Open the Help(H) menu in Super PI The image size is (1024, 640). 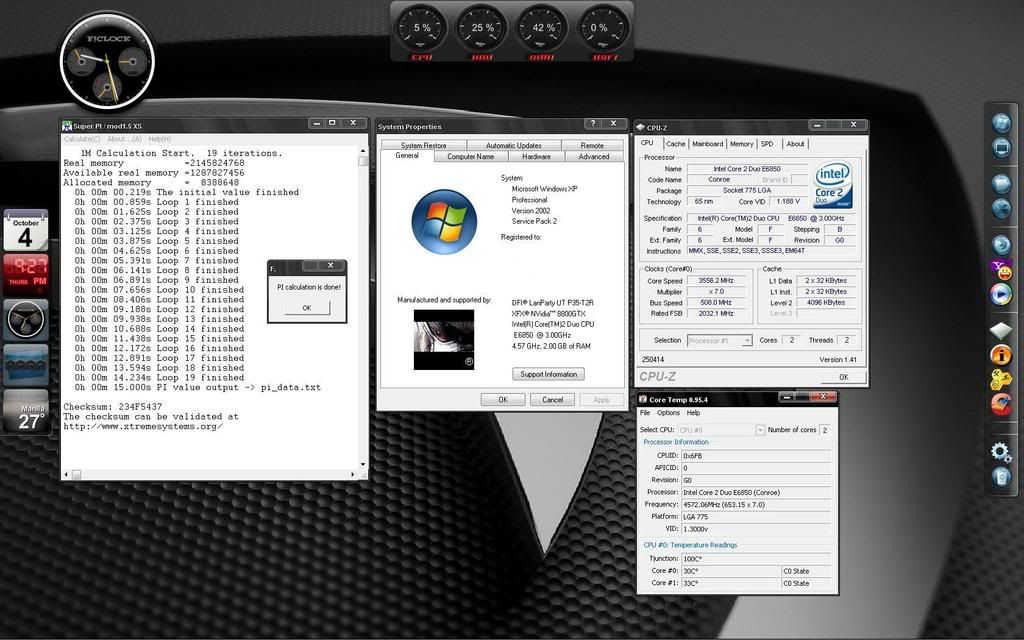point(159,139)
